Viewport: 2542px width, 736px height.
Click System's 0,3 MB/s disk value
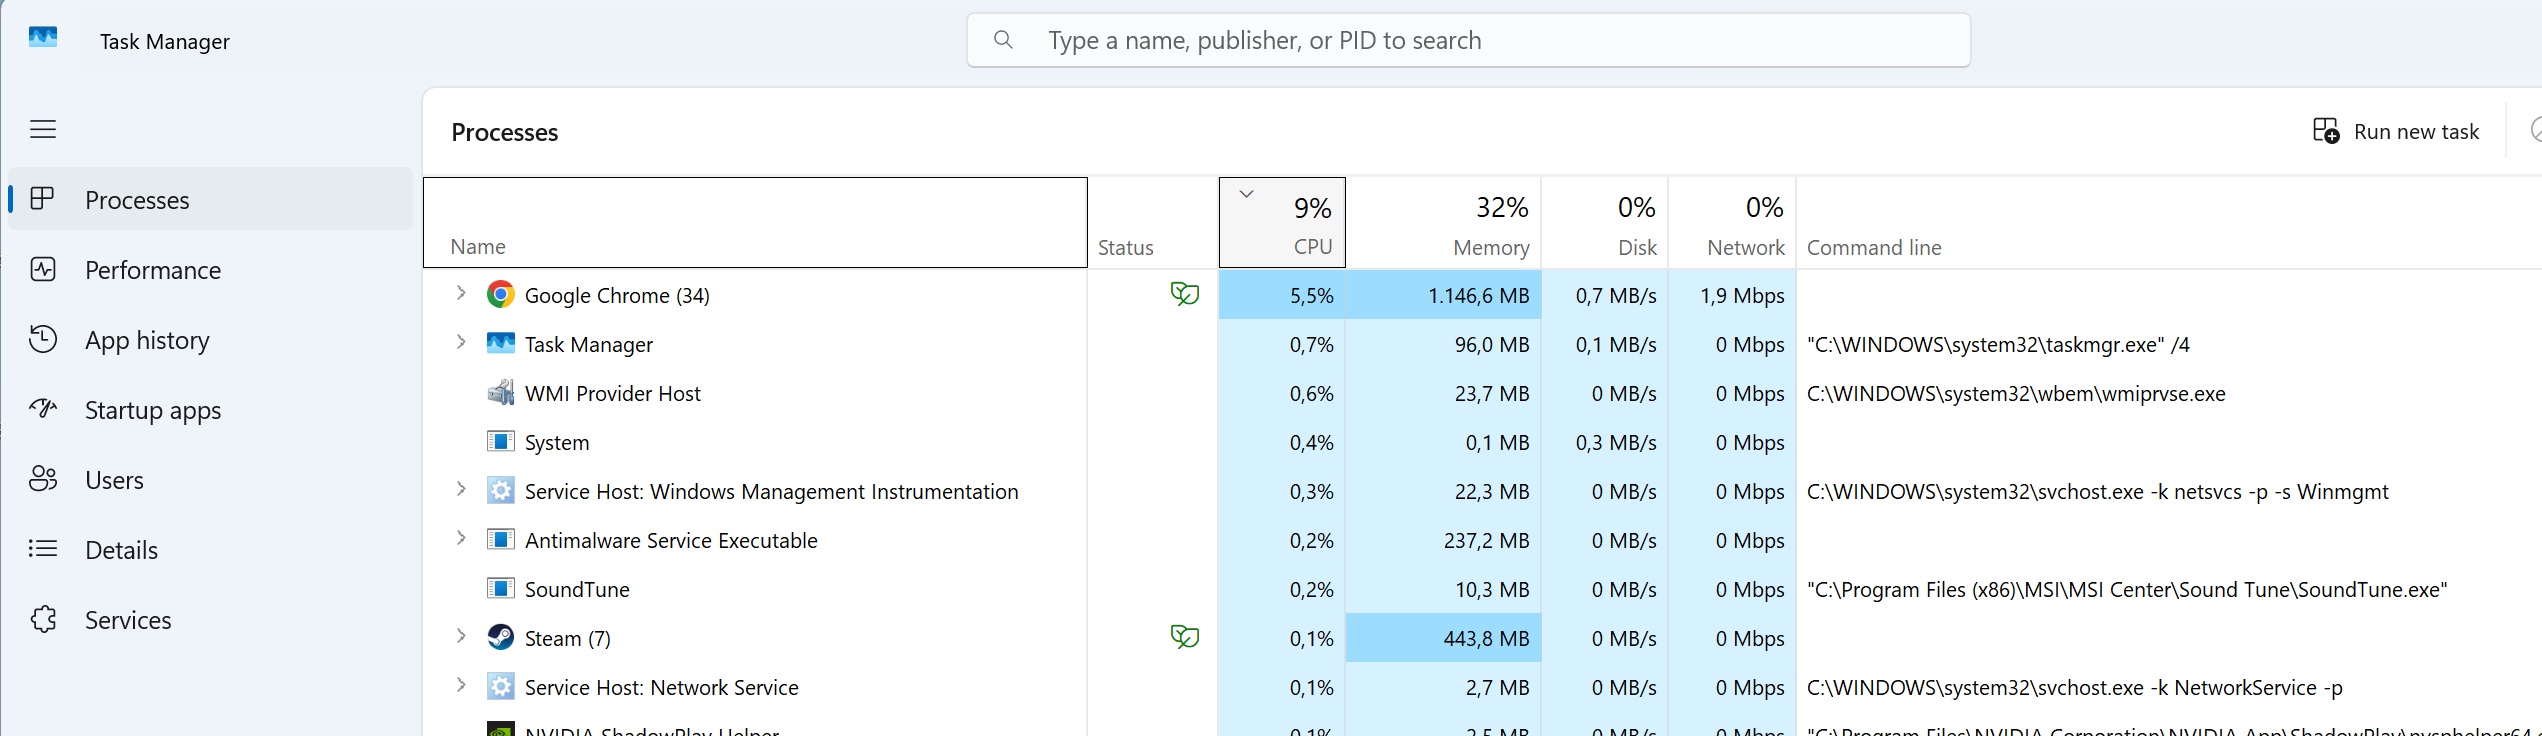click(1616, 442)
